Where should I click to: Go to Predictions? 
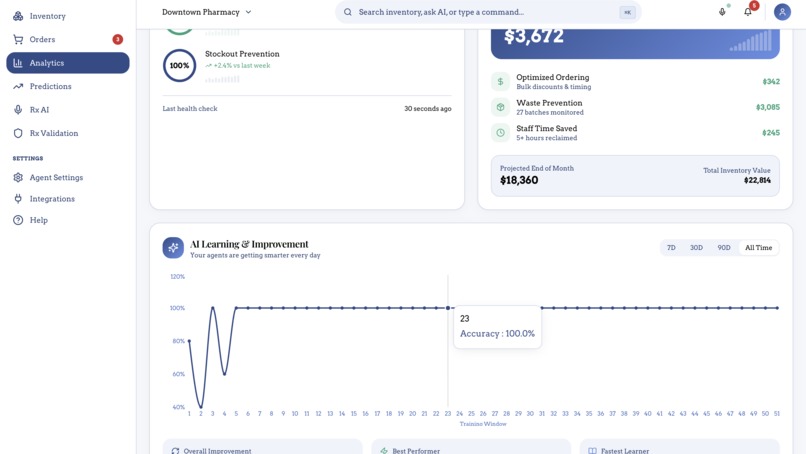(67, 86)
